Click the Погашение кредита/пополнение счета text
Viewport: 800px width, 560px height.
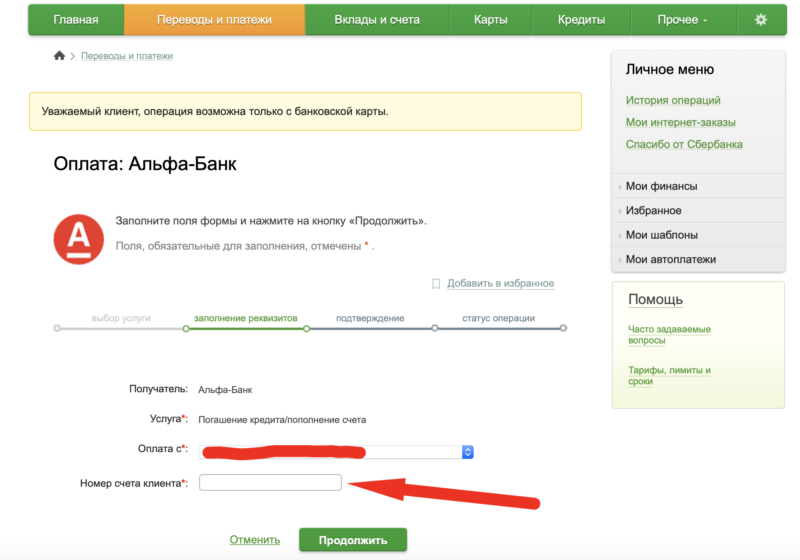pyautogui.click(x=282, y=420)
